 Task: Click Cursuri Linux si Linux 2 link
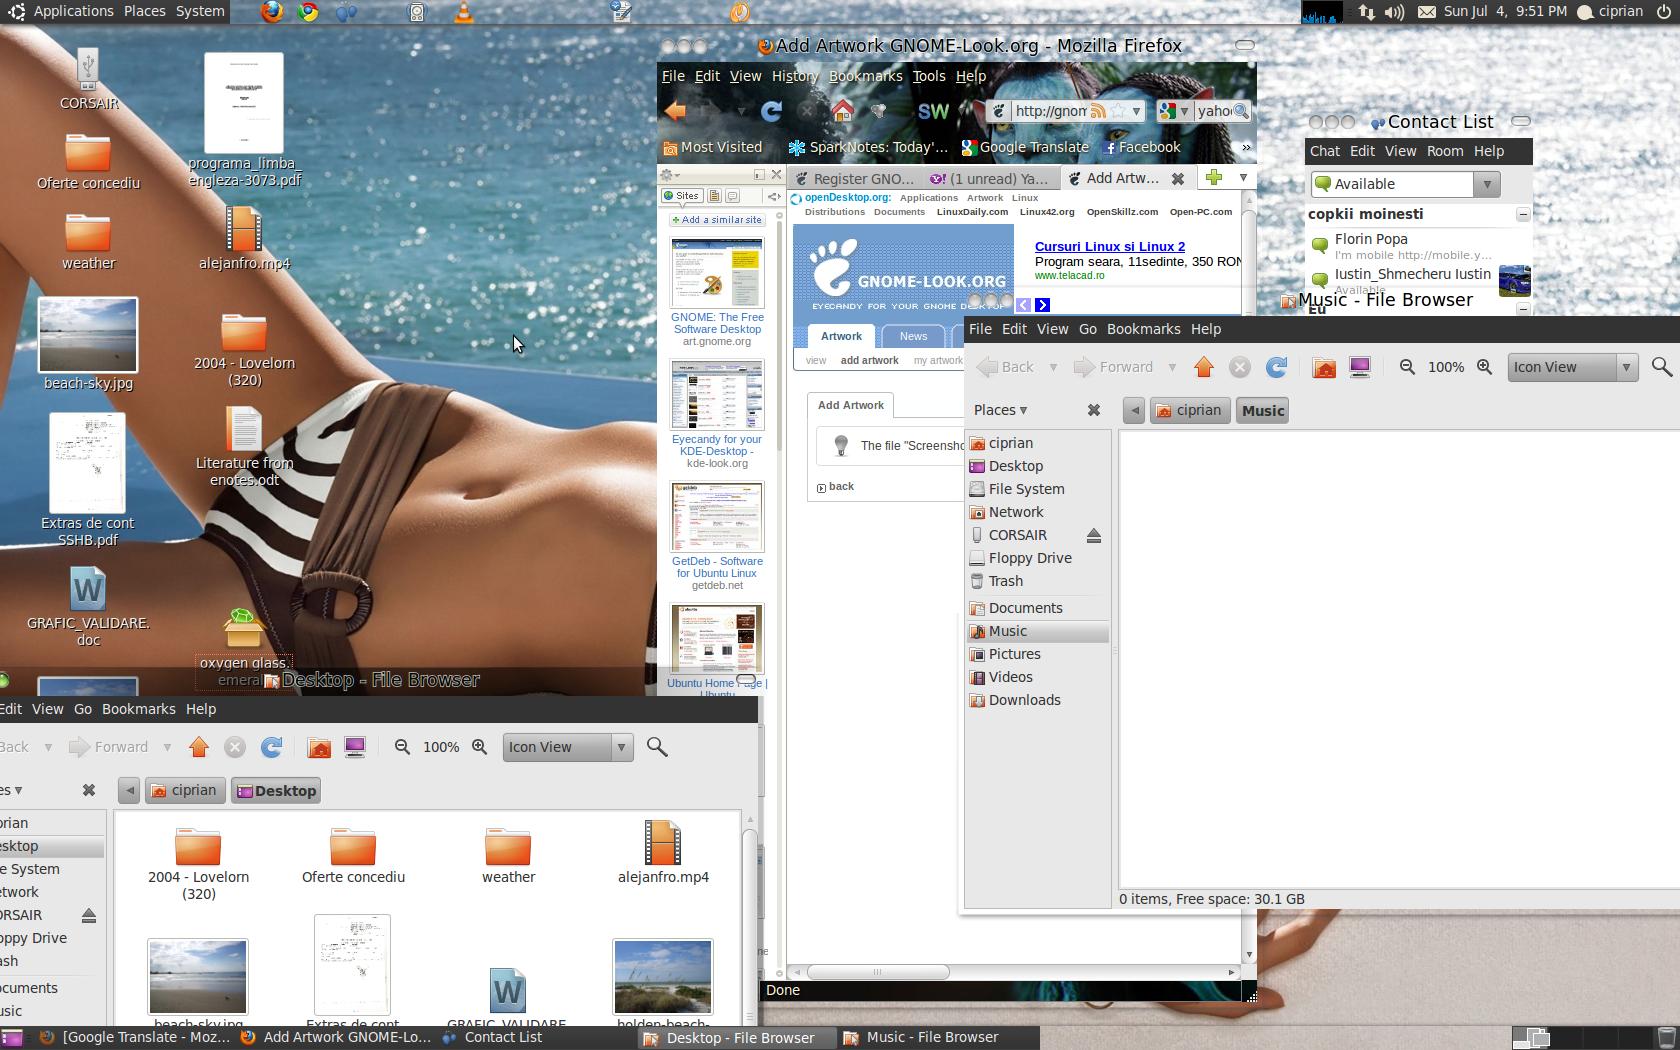1110,246
